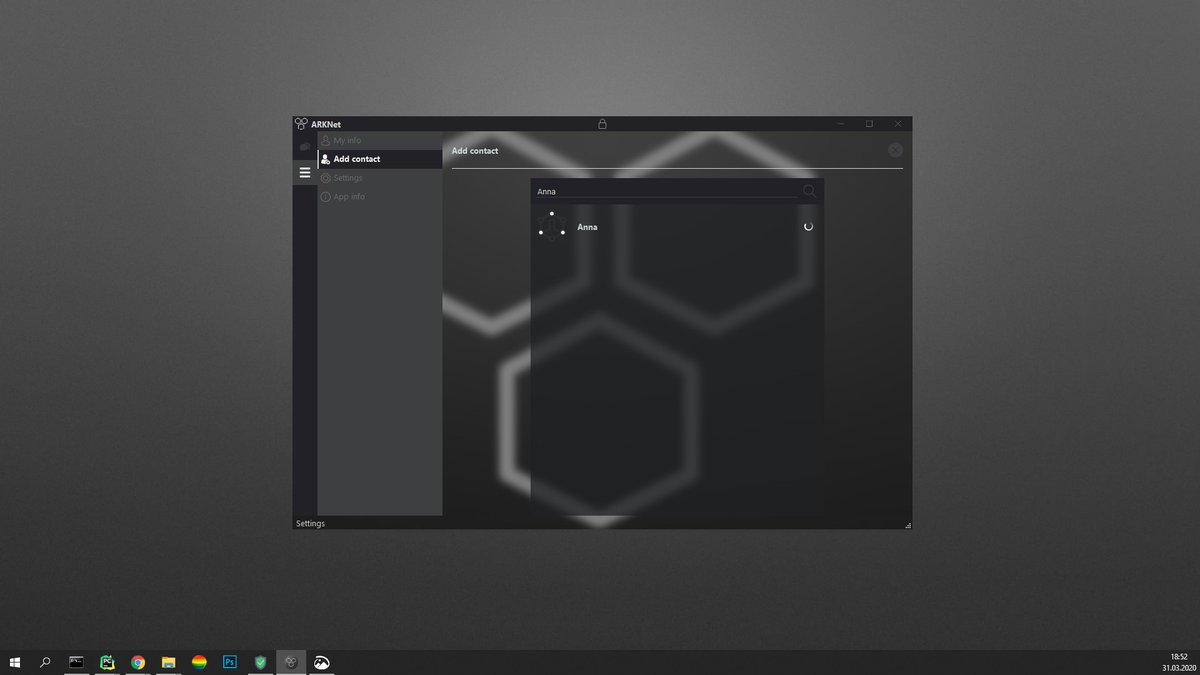
Task: Minimize the ARKNet window
Action: [840, 124]
